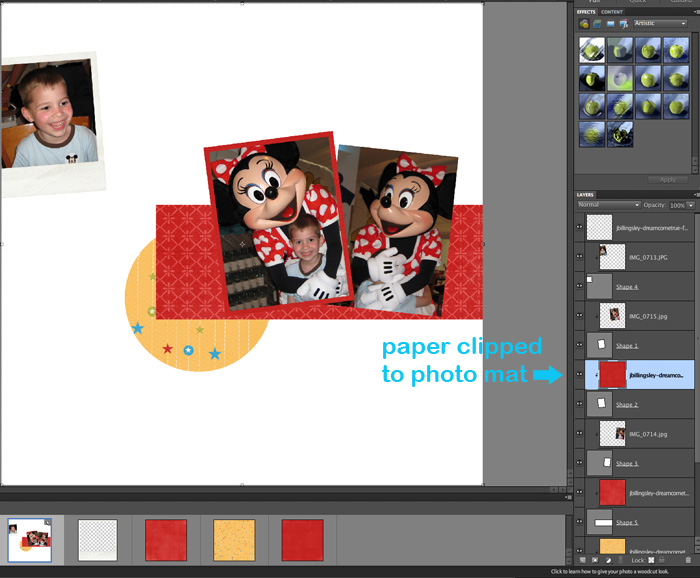Click the LAYERS panel tab
This screenshot has height=578, width=700.
click(585, 195)
